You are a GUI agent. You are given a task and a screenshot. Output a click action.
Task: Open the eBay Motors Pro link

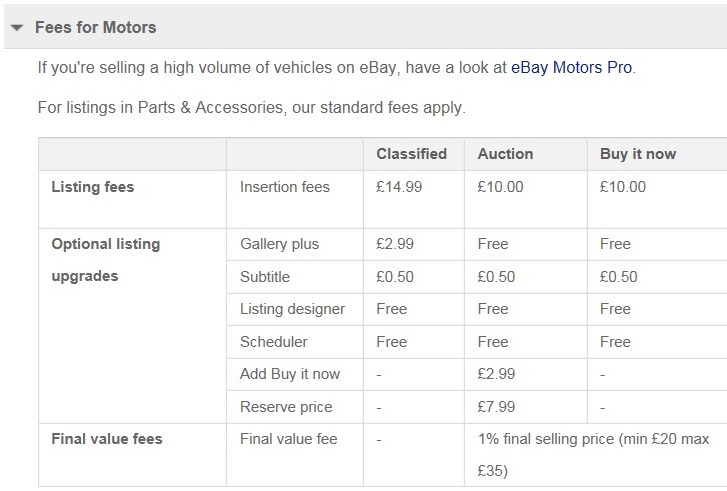click(x=572, y=68)
